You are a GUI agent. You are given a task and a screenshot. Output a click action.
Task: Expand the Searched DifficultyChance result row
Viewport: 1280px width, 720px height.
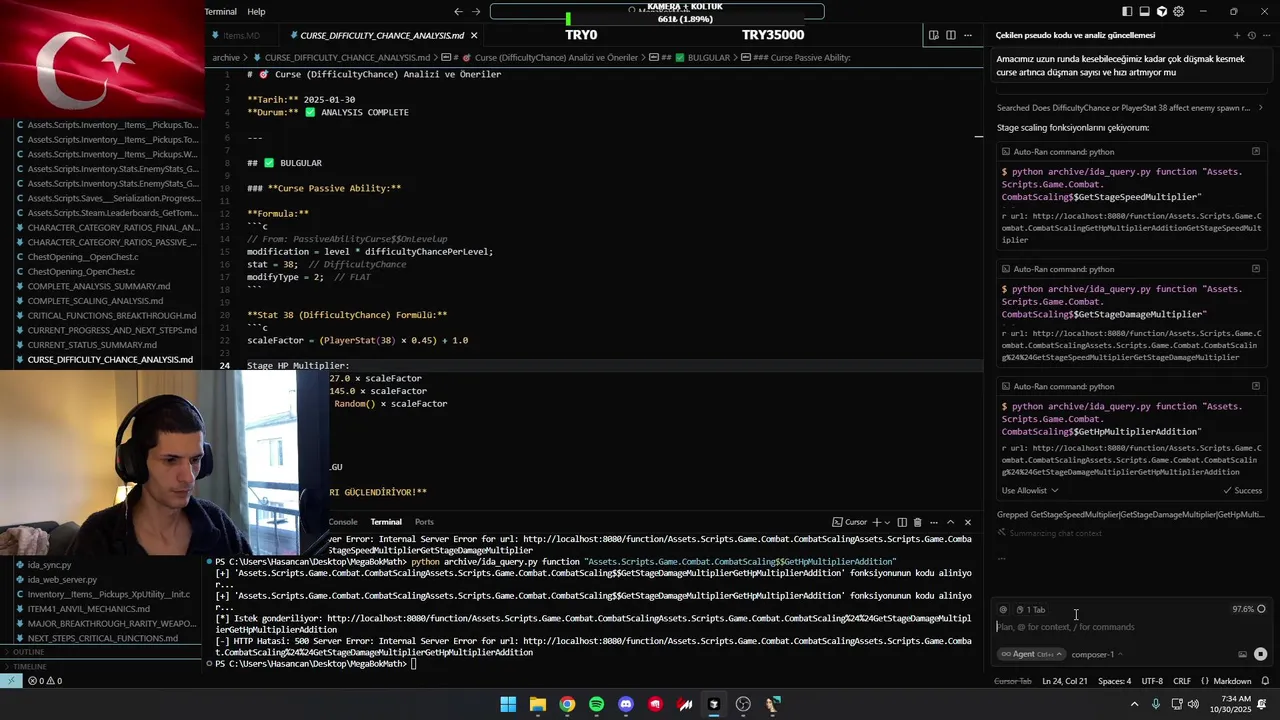point(1130,107)
